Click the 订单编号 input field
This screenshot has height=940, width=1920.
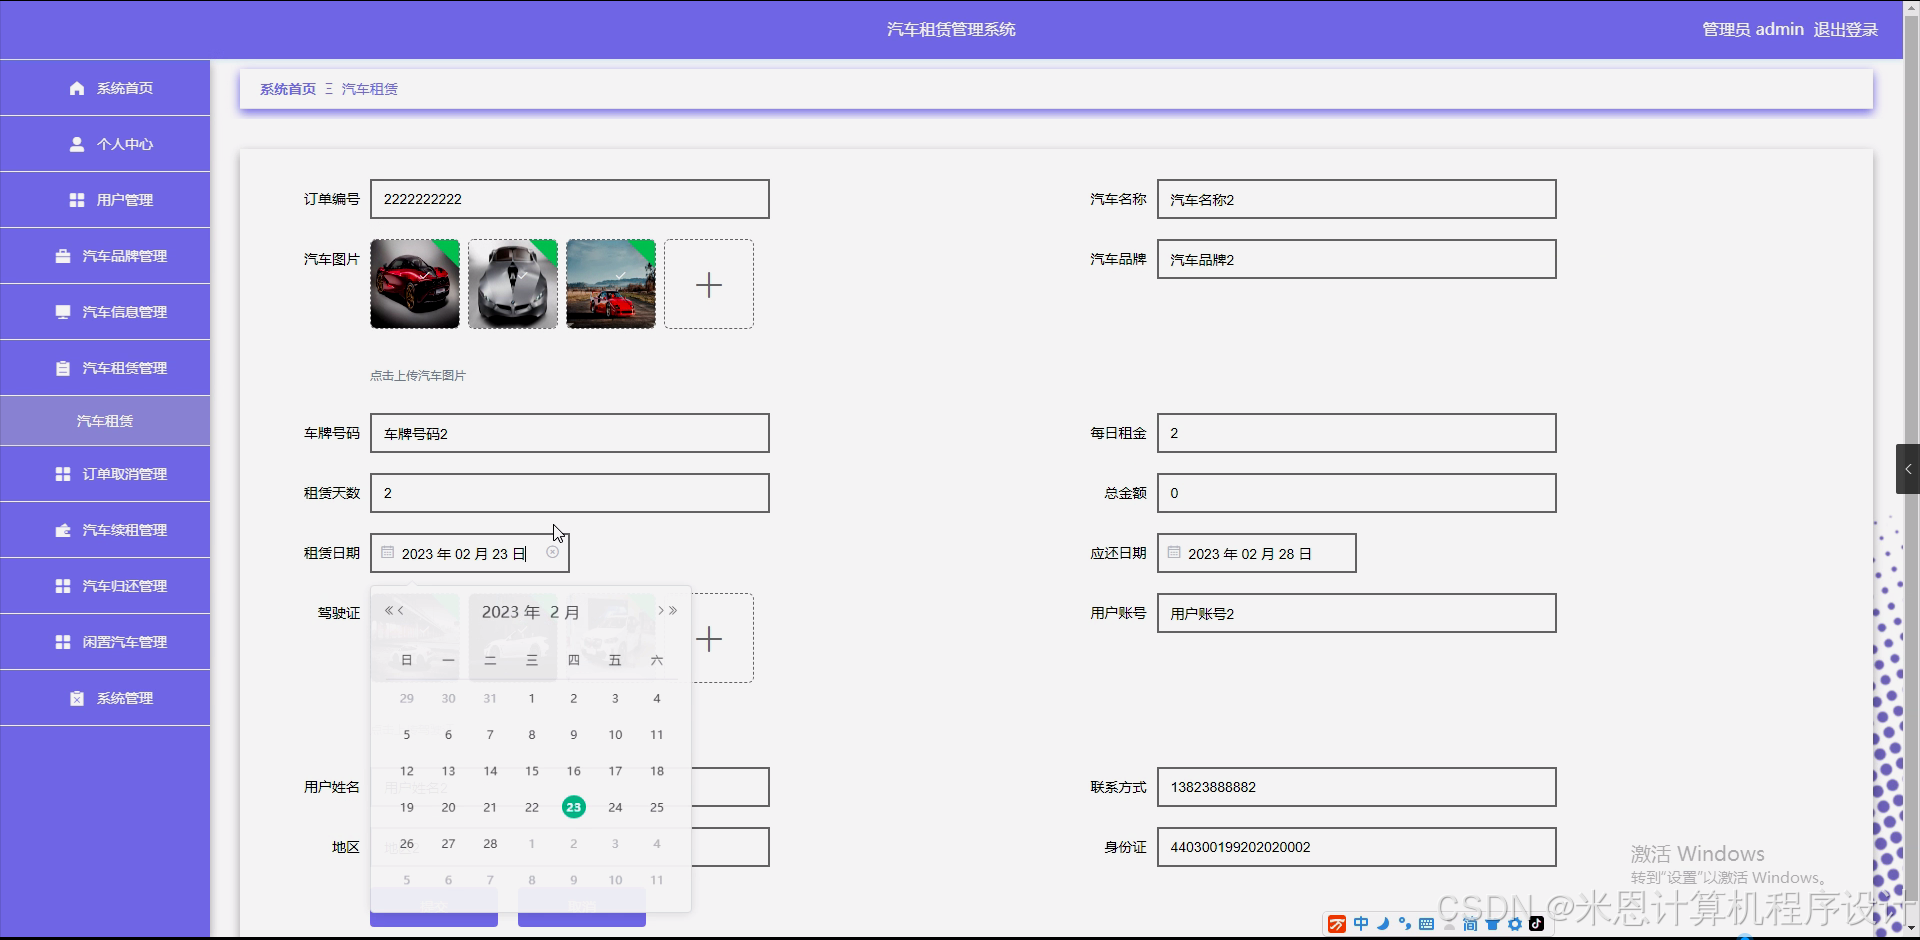pos(570,199)
